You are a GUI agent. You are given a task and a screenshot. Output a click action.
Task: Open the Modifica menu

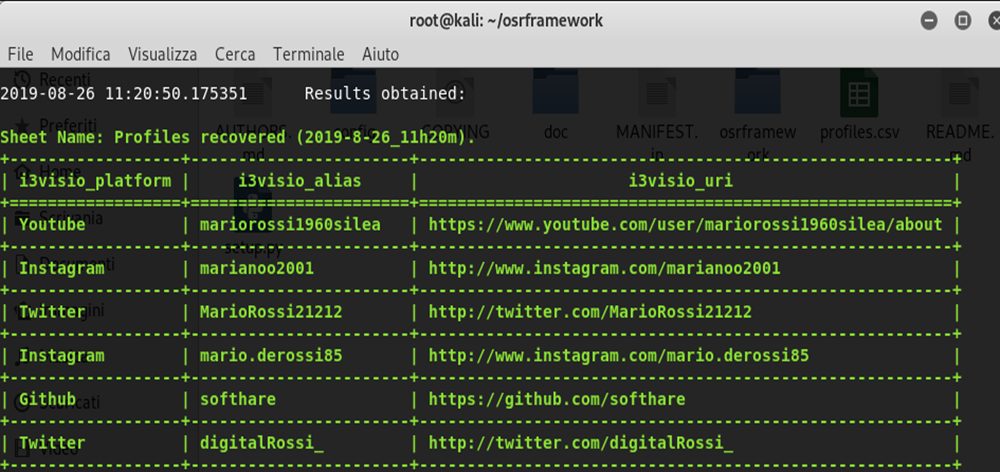pos(80,54)
